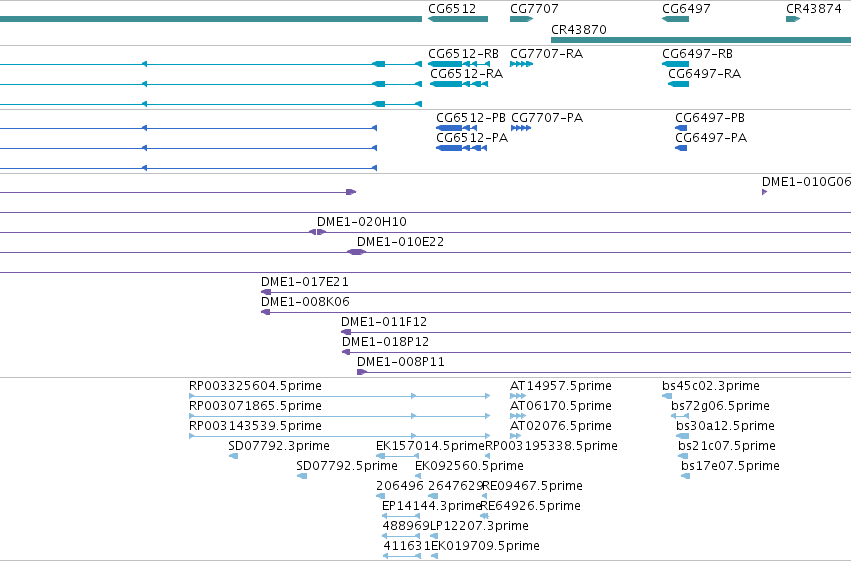Select the CG6497 gene label
The image size is (851, 561).
pos(686,9)
